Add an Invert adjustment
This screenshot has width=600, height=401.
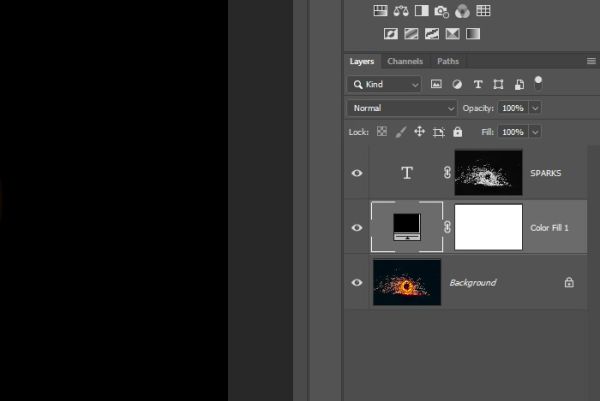(391, 34)
